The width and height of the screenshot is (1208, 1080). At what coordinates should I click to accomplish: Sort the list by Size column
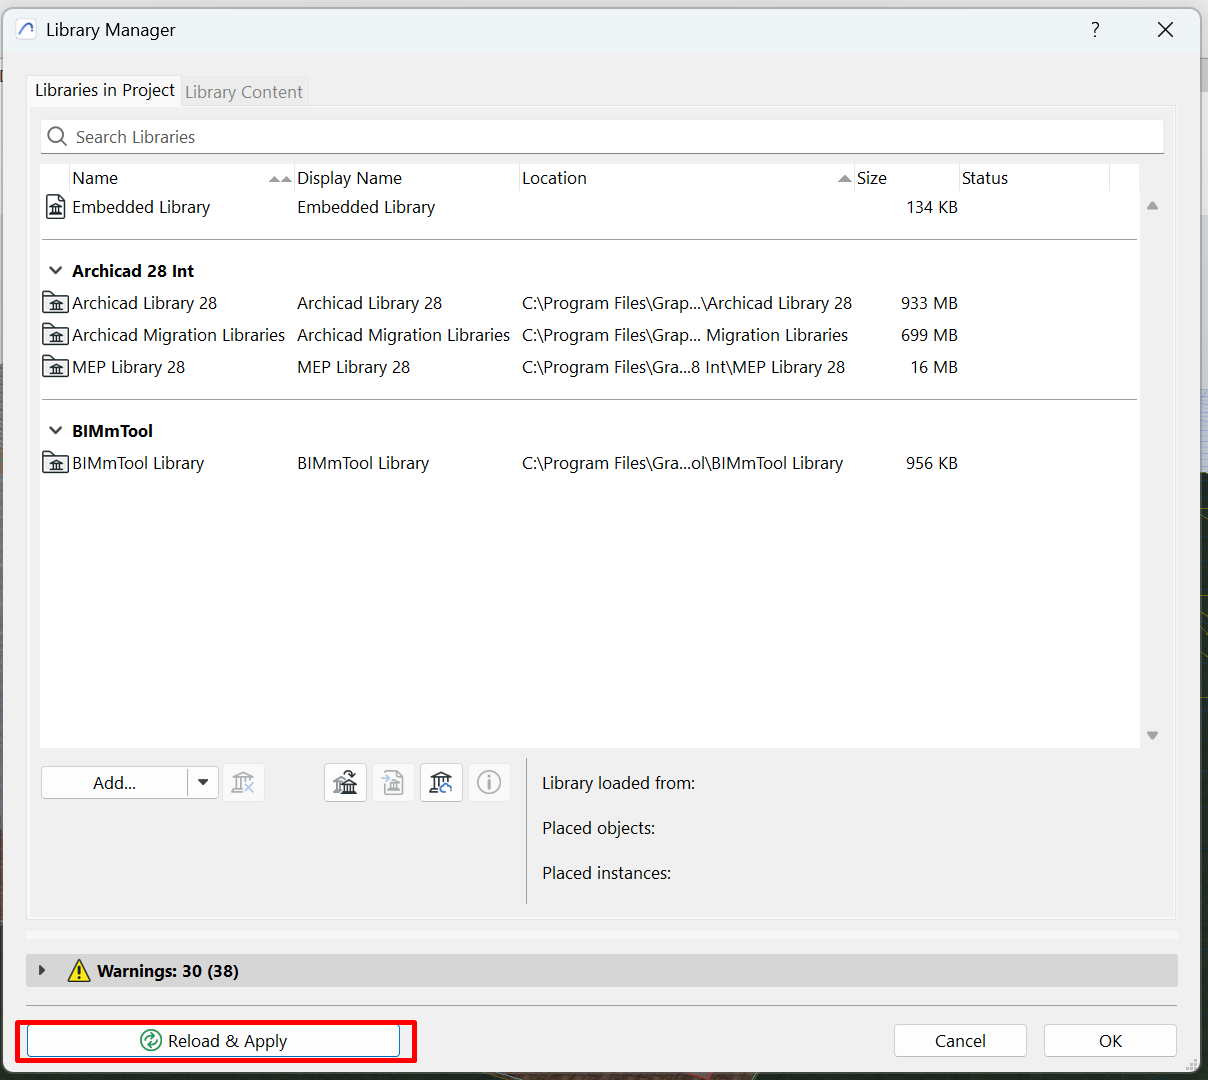pos(872,178)
